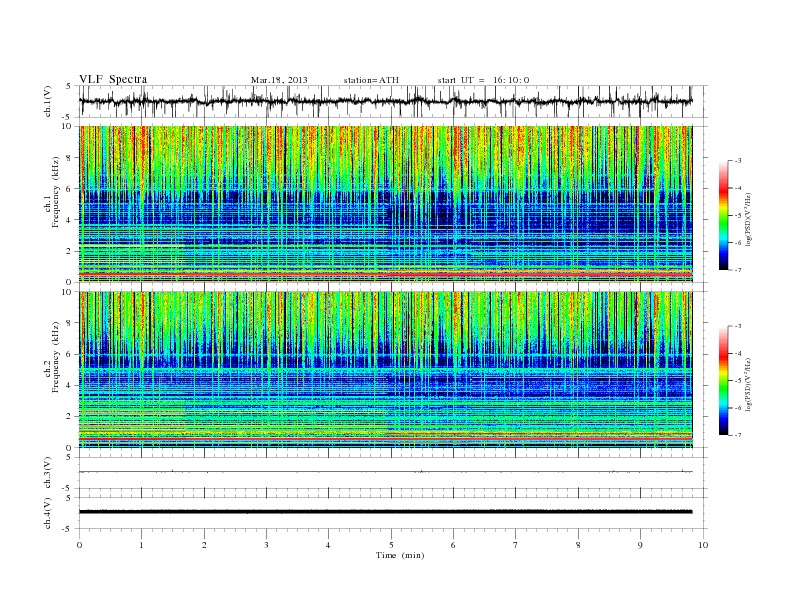
Task: Click the "-7" tick on ch.1 colorbar
Action: pos(738,270)
